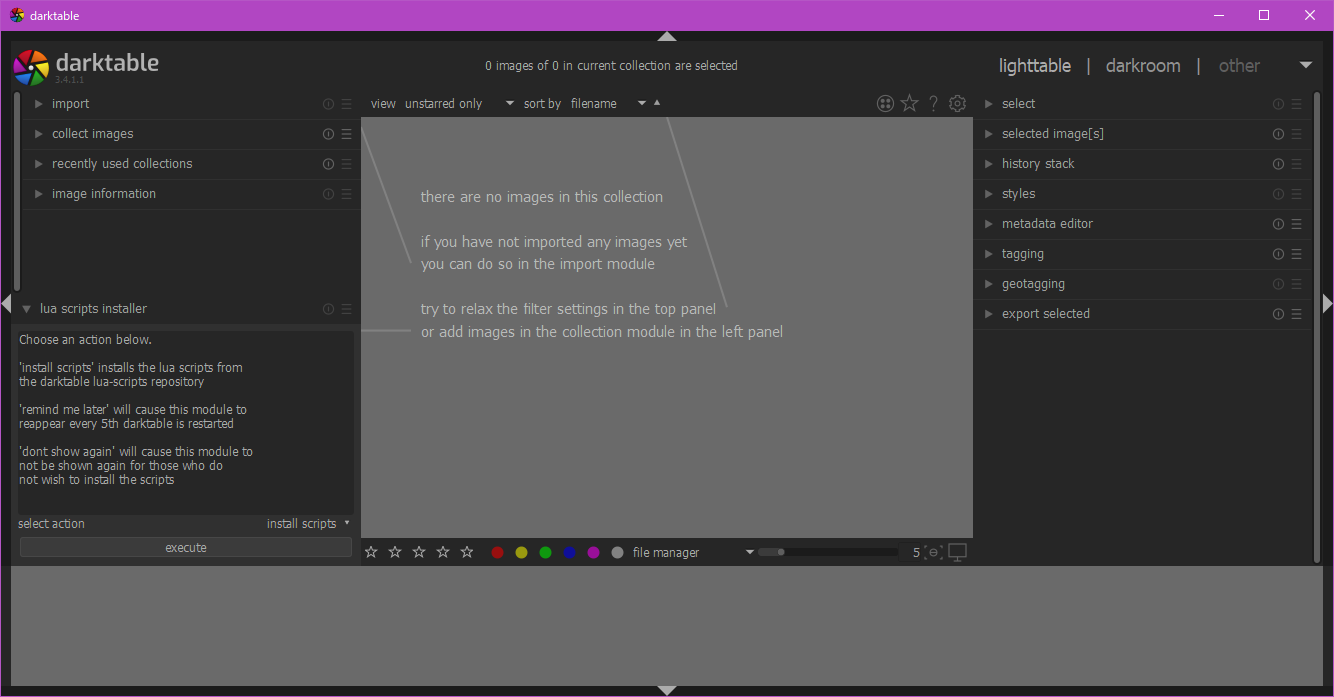The width and height of the screenshot is (1334, 697).
Task: Toggle the star overlay icon in top toolbar
Action: point(909,103)
